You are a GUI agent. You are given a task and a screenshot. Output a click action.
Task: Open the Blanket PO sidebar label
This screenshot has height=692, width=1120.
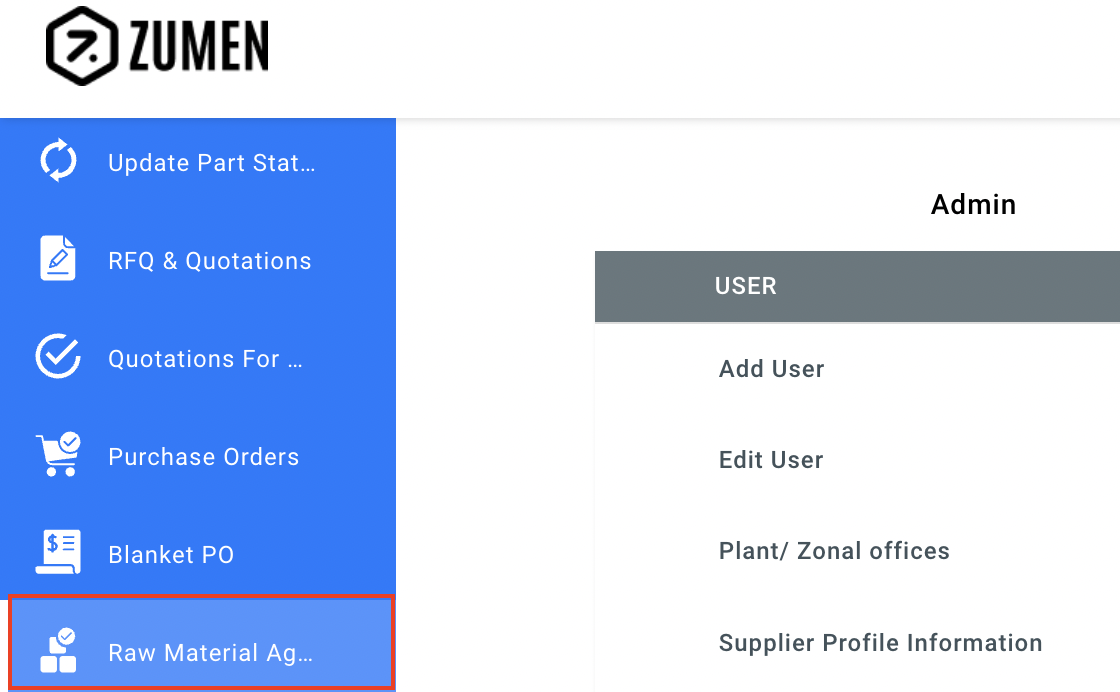171,555
